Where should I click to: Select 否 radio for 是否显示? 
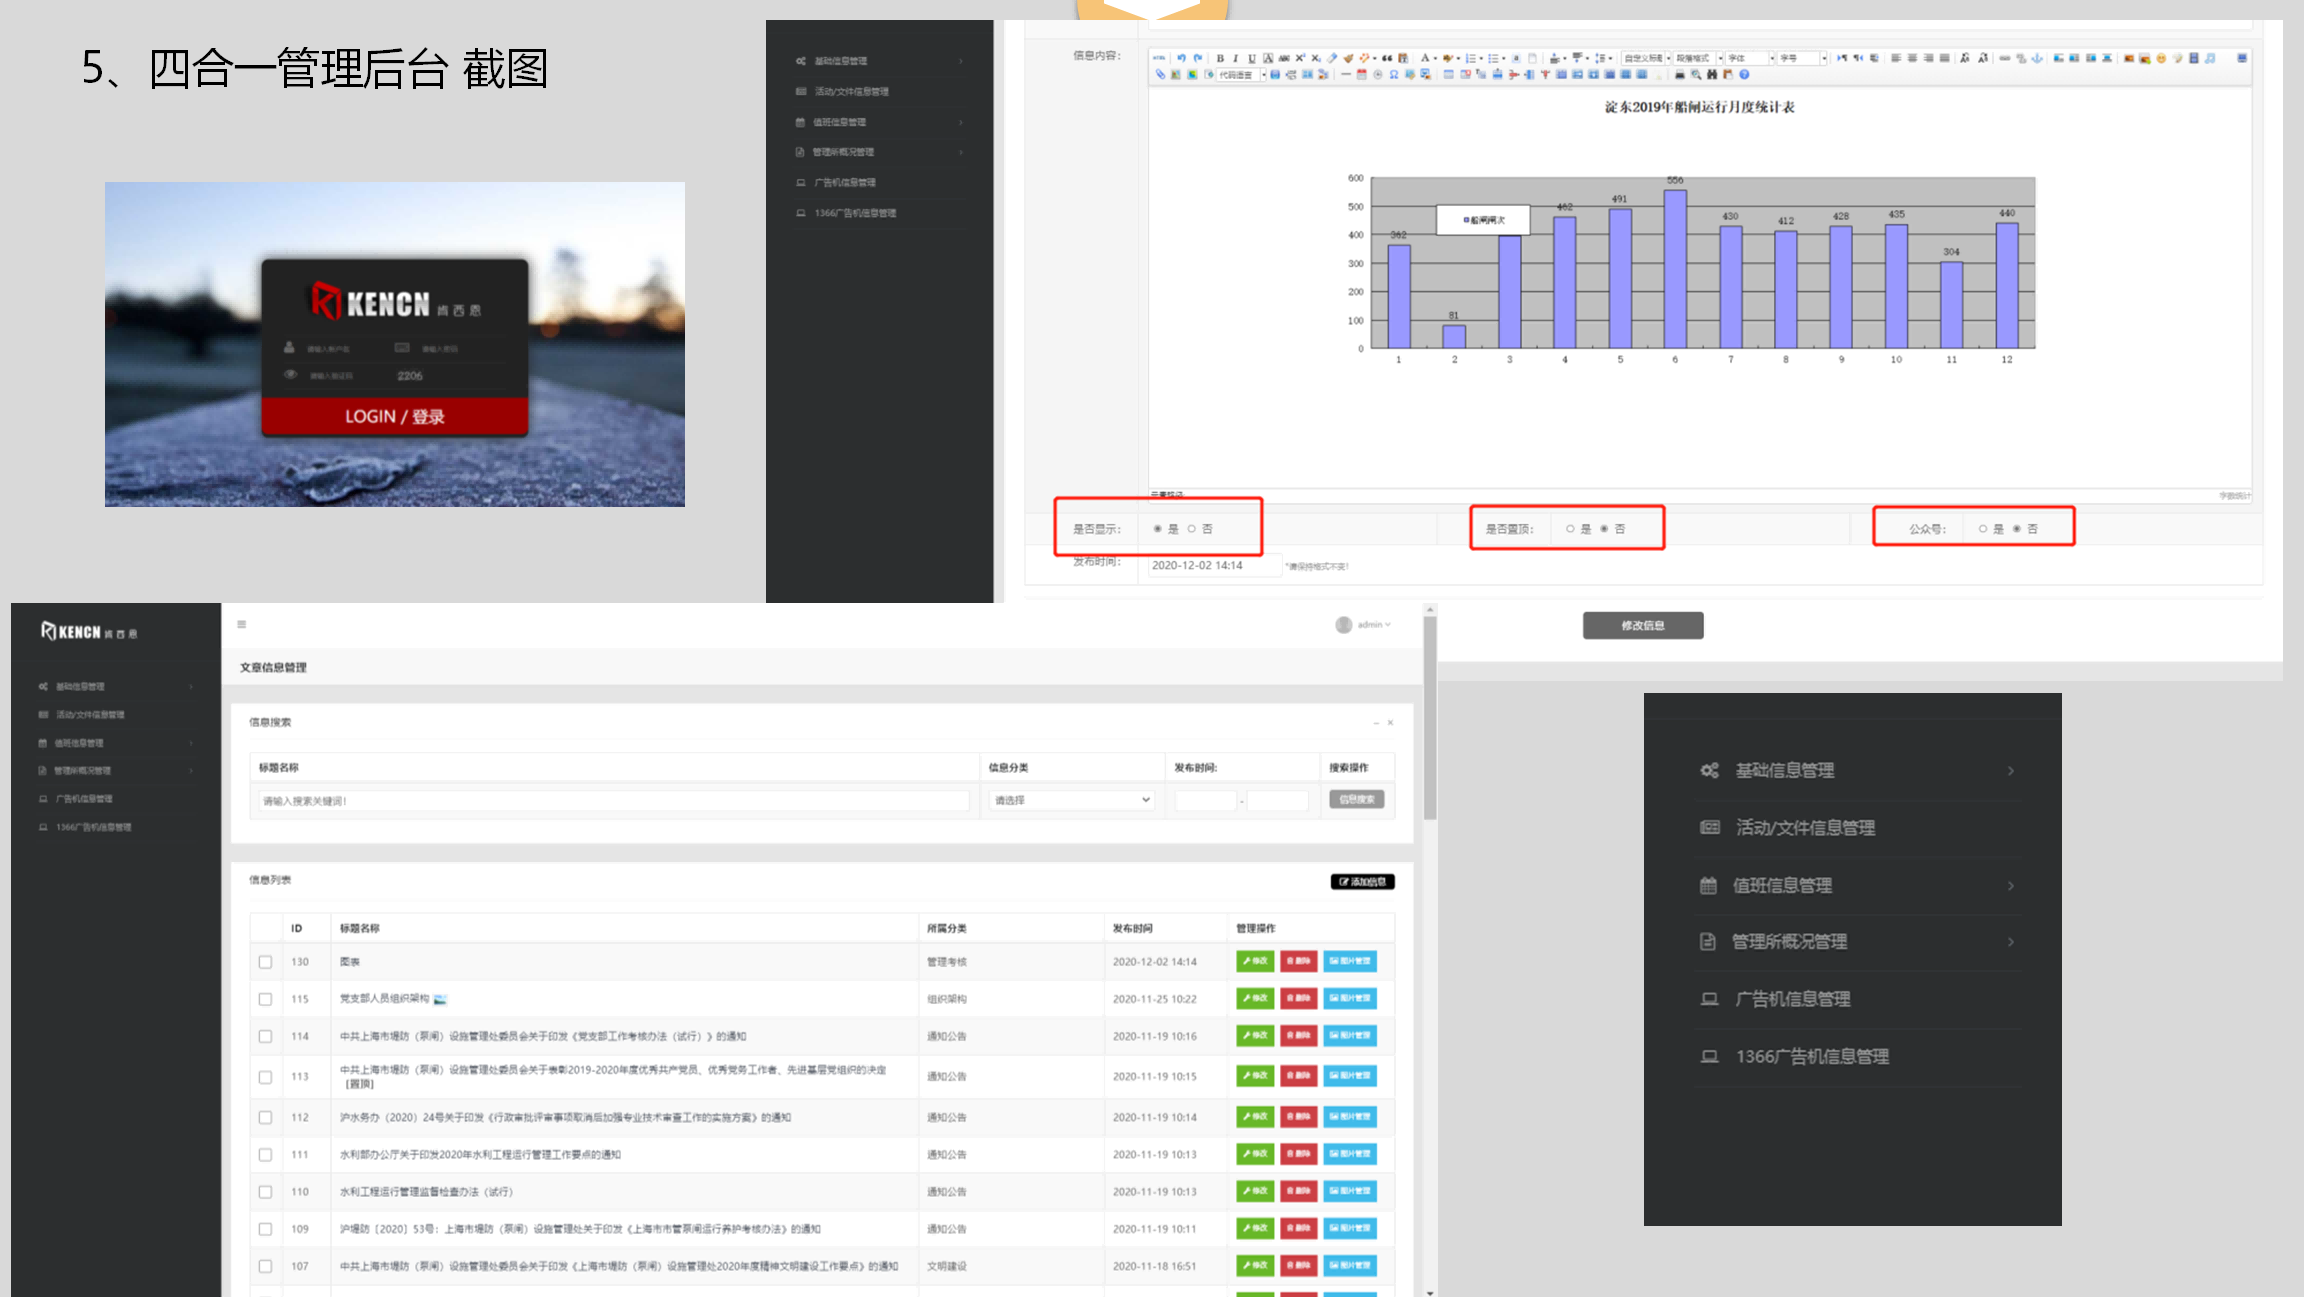tap(1191, 528)
